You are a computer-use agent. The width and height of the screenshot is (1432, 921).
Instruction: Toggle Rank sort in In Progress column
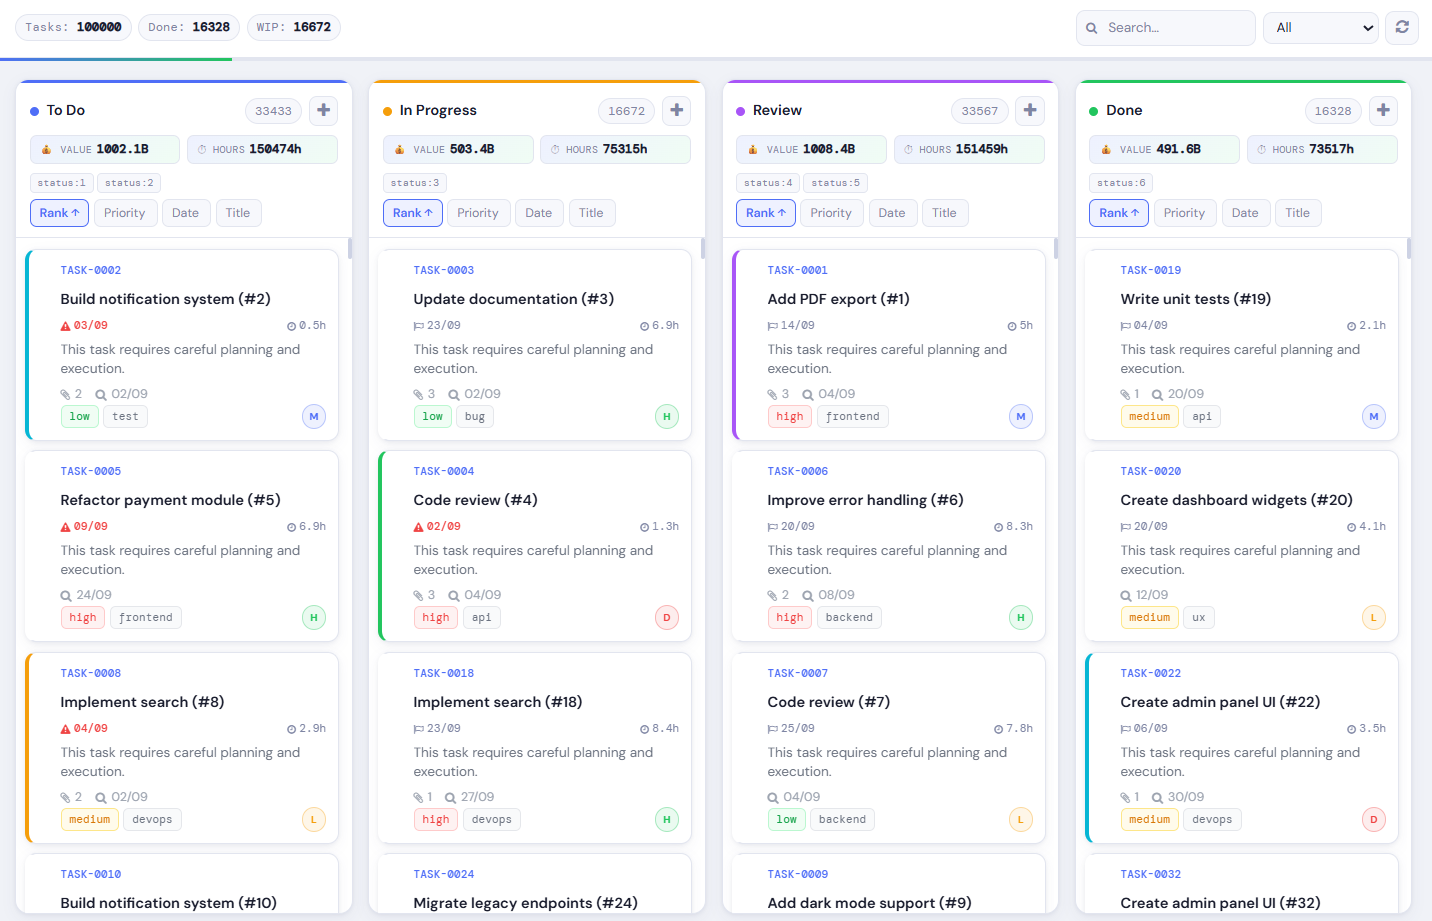point(413,213)
